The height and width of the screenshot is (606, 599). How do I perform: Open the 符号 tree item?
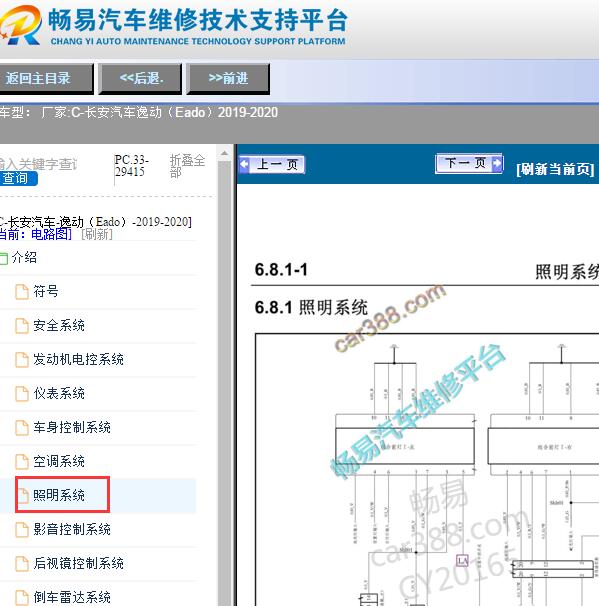click(46, 291)
